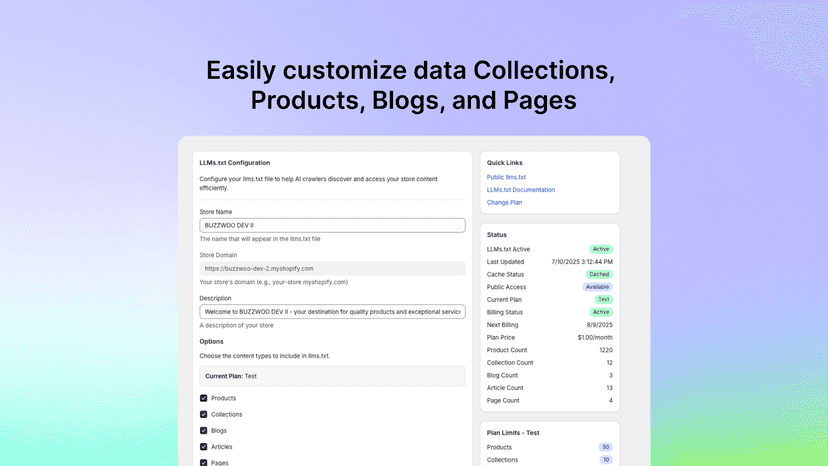Click the LLMs.txt Active status badge
Image resolution: width=828 pixels, height=466 pixels.
pyautogui.click(x=601, y=249)
